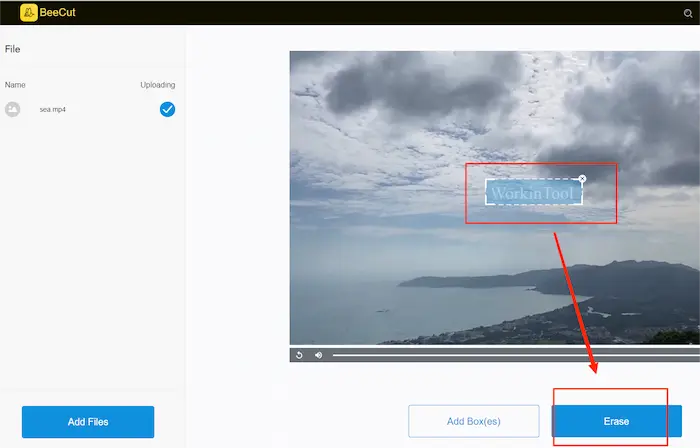Open search via the magnifier icon
Screen dimensions: 700x448
click(687, 13)
